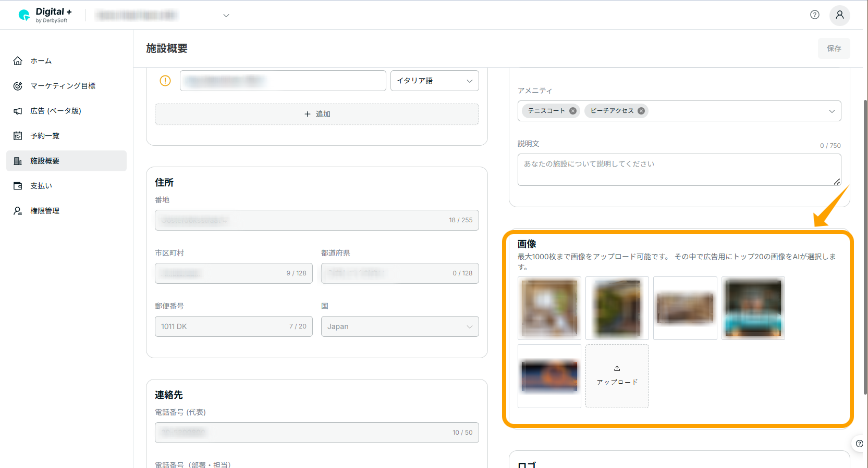Select 施設概要 in the sidebar
Viewport: 868px width, 468px height.
66,161
